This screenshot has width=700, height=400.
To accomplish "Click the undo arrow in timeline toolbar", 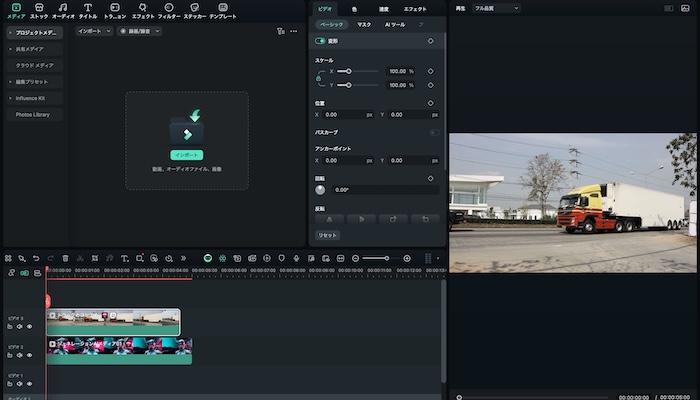I will (x=36, y=258).
